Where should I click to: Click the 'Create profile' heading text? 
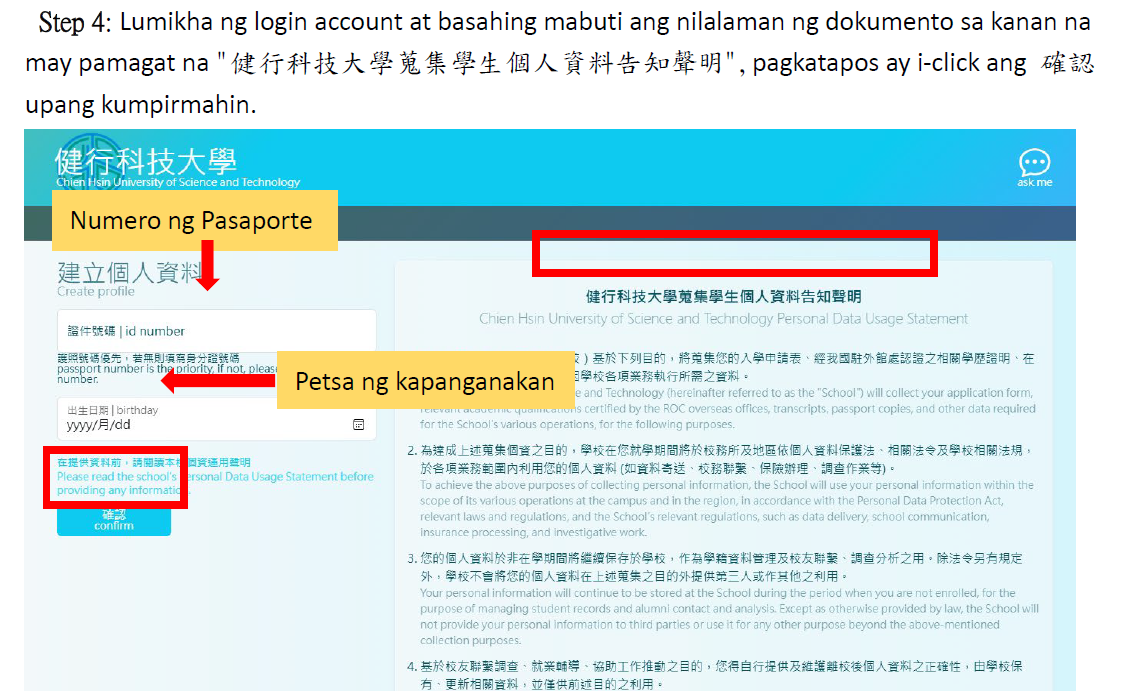click(95, 292)
